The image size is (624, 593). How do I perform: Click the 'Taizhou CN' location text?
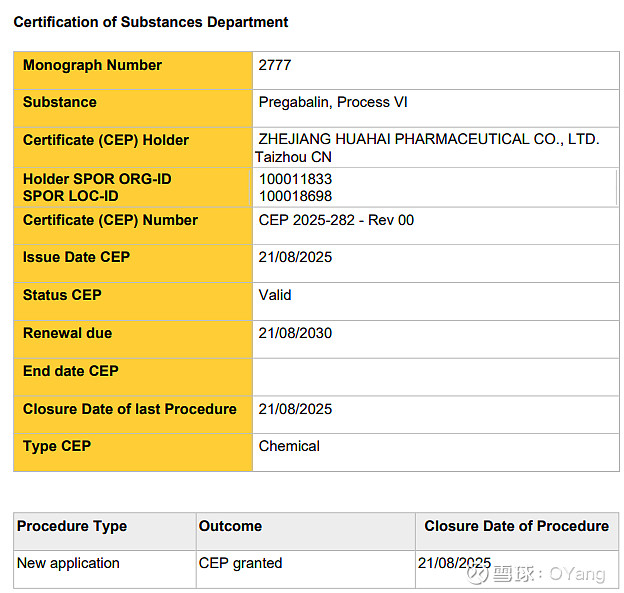293,157
